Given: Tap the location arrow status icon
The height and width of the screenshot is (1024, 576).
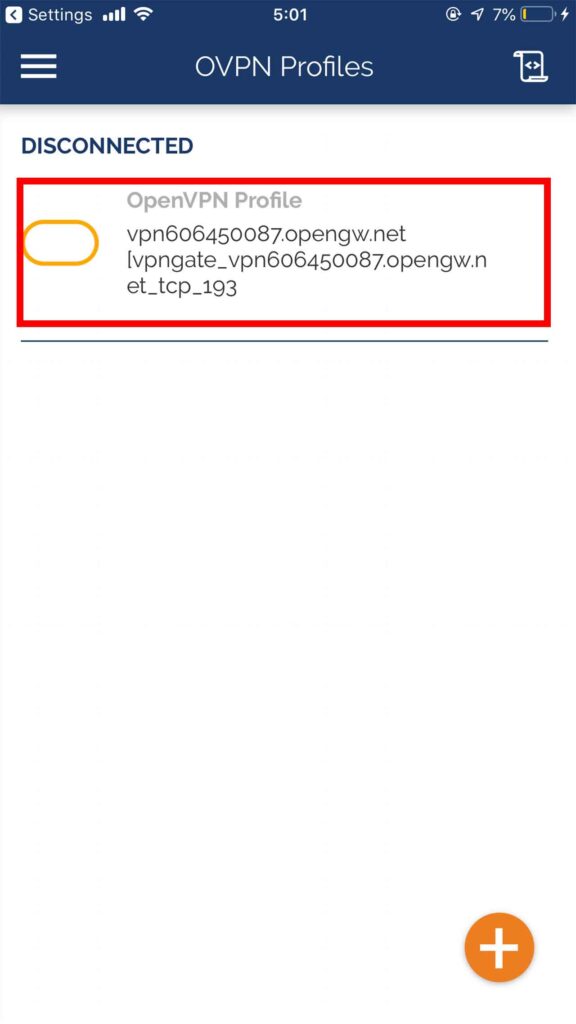Looking at the screenshot, I should (x=477, y=14).
